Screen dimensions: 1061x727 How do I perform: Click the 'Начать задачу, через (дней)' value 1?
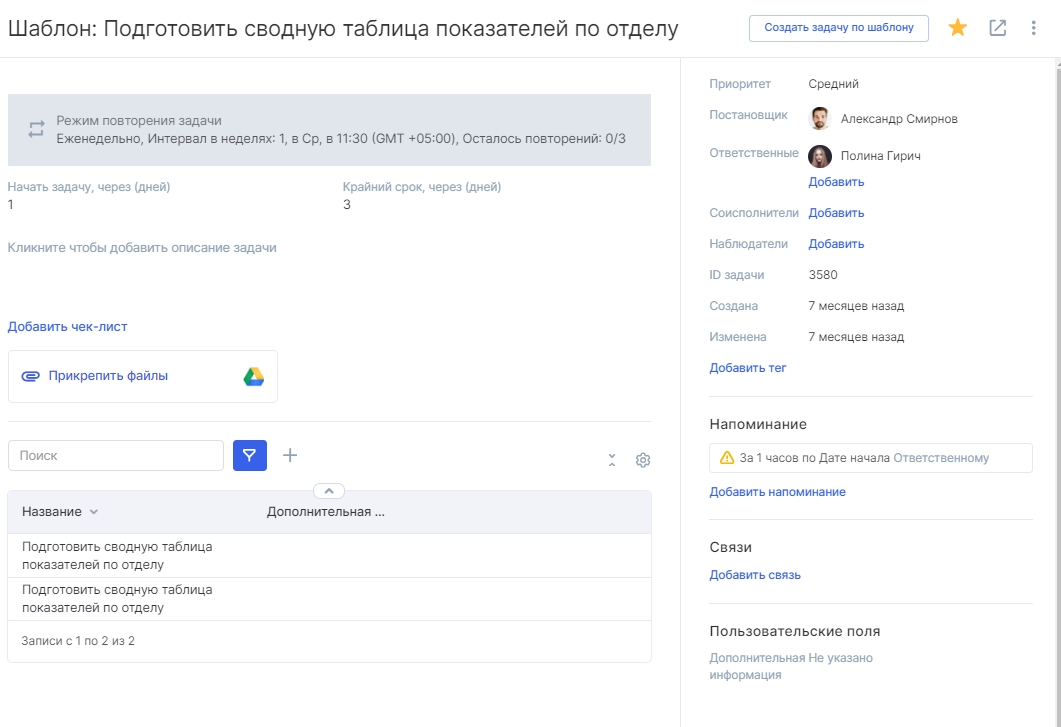10,204
